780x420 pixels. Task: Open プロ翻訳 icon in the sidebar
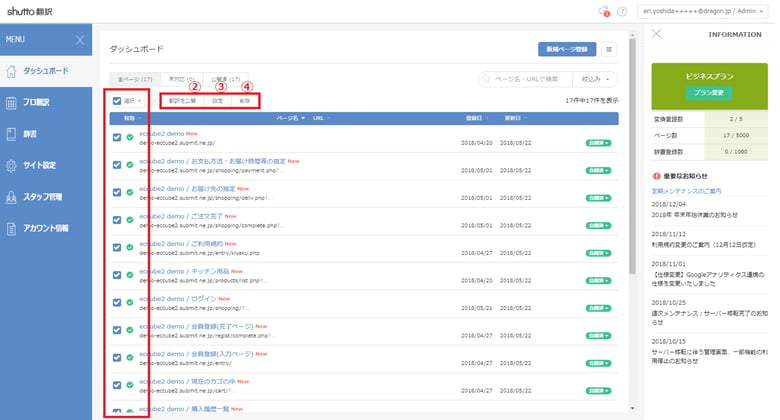(11, 103)
